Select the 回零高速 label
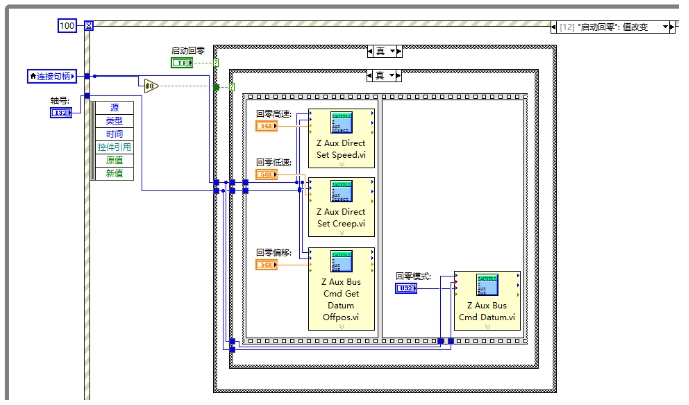Viewport: 689px width, 405px height. point(274,114)
